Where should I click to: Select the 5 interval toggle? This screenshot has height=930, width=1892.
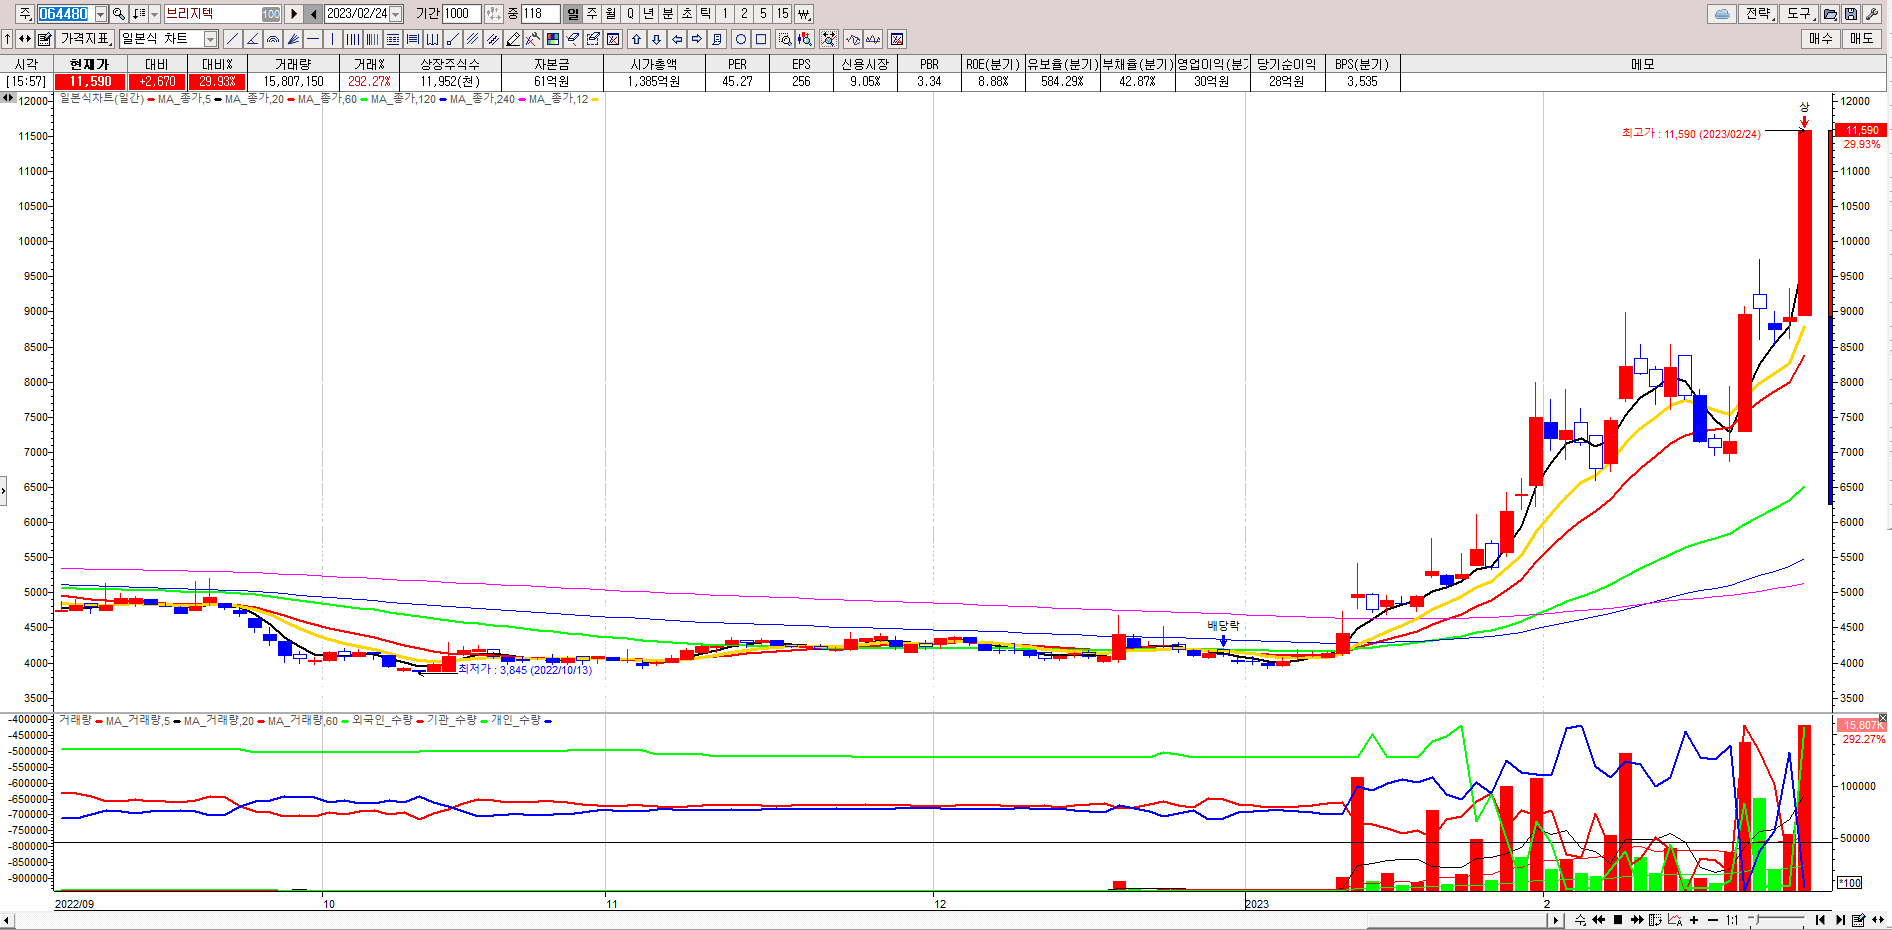click(763, 14)
